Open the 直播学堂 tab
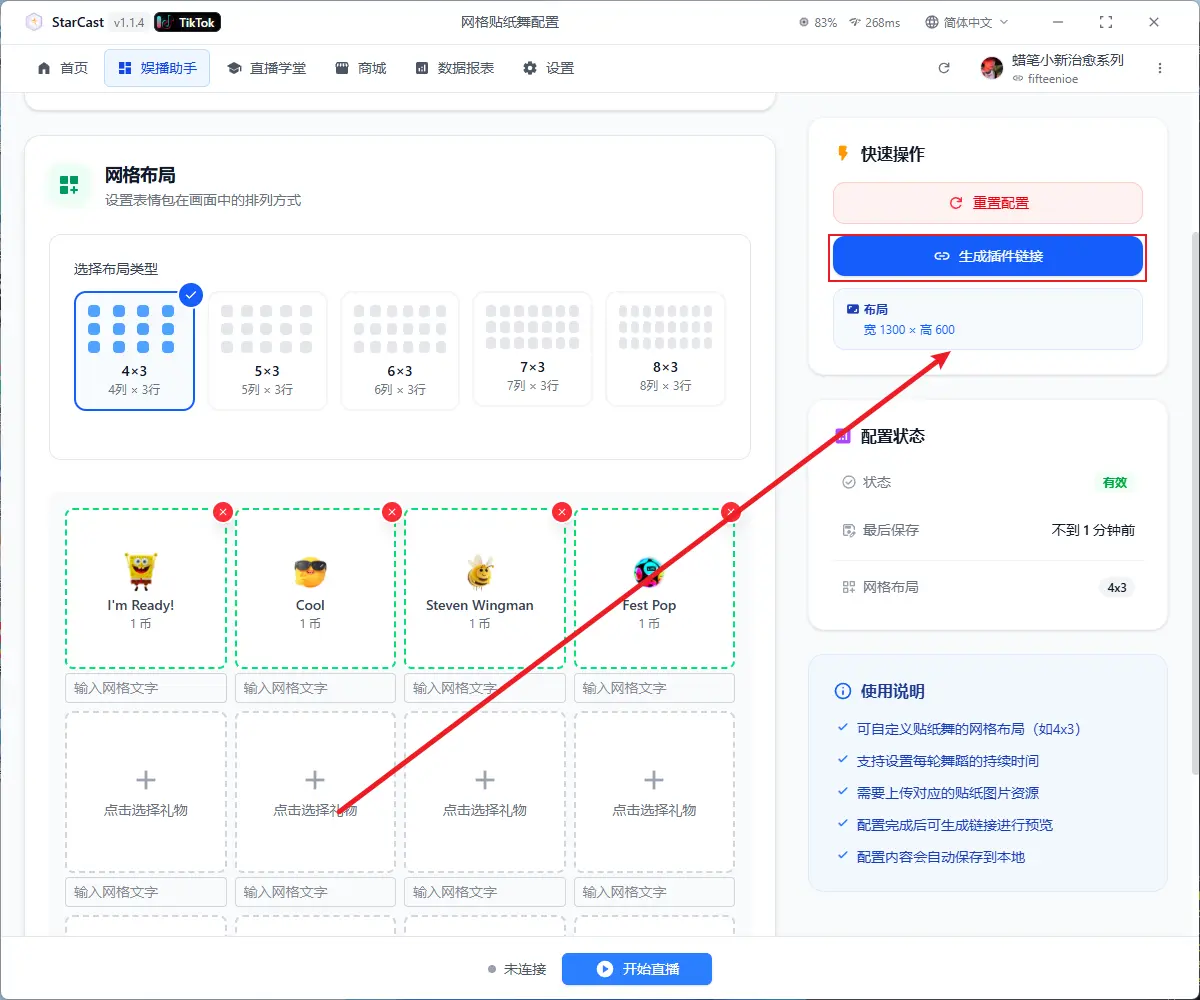1200x1000 pixels. pos(267,68)
